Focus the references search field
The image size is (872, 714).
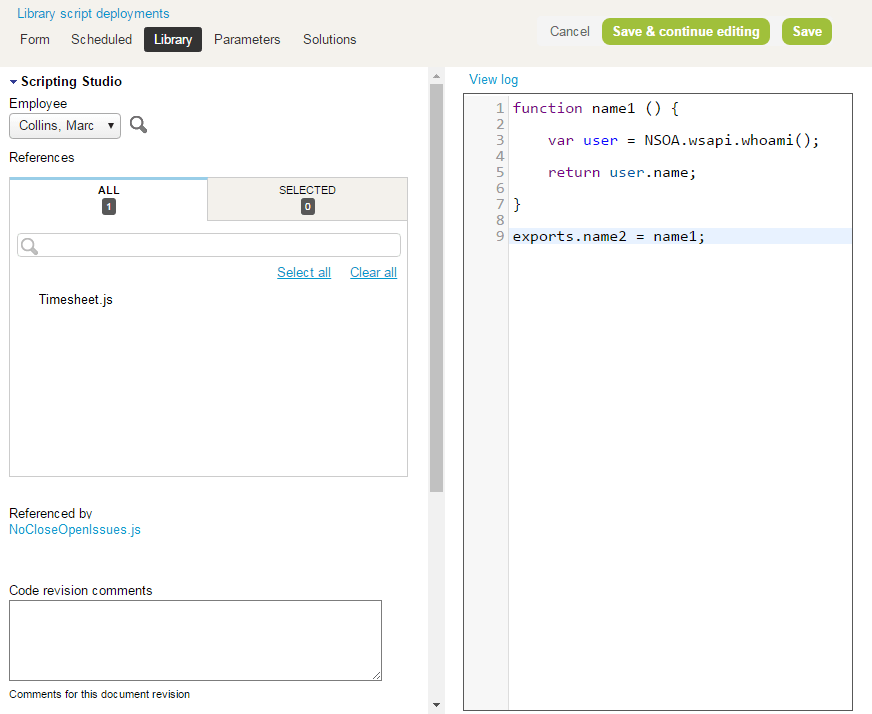point(209,245)
